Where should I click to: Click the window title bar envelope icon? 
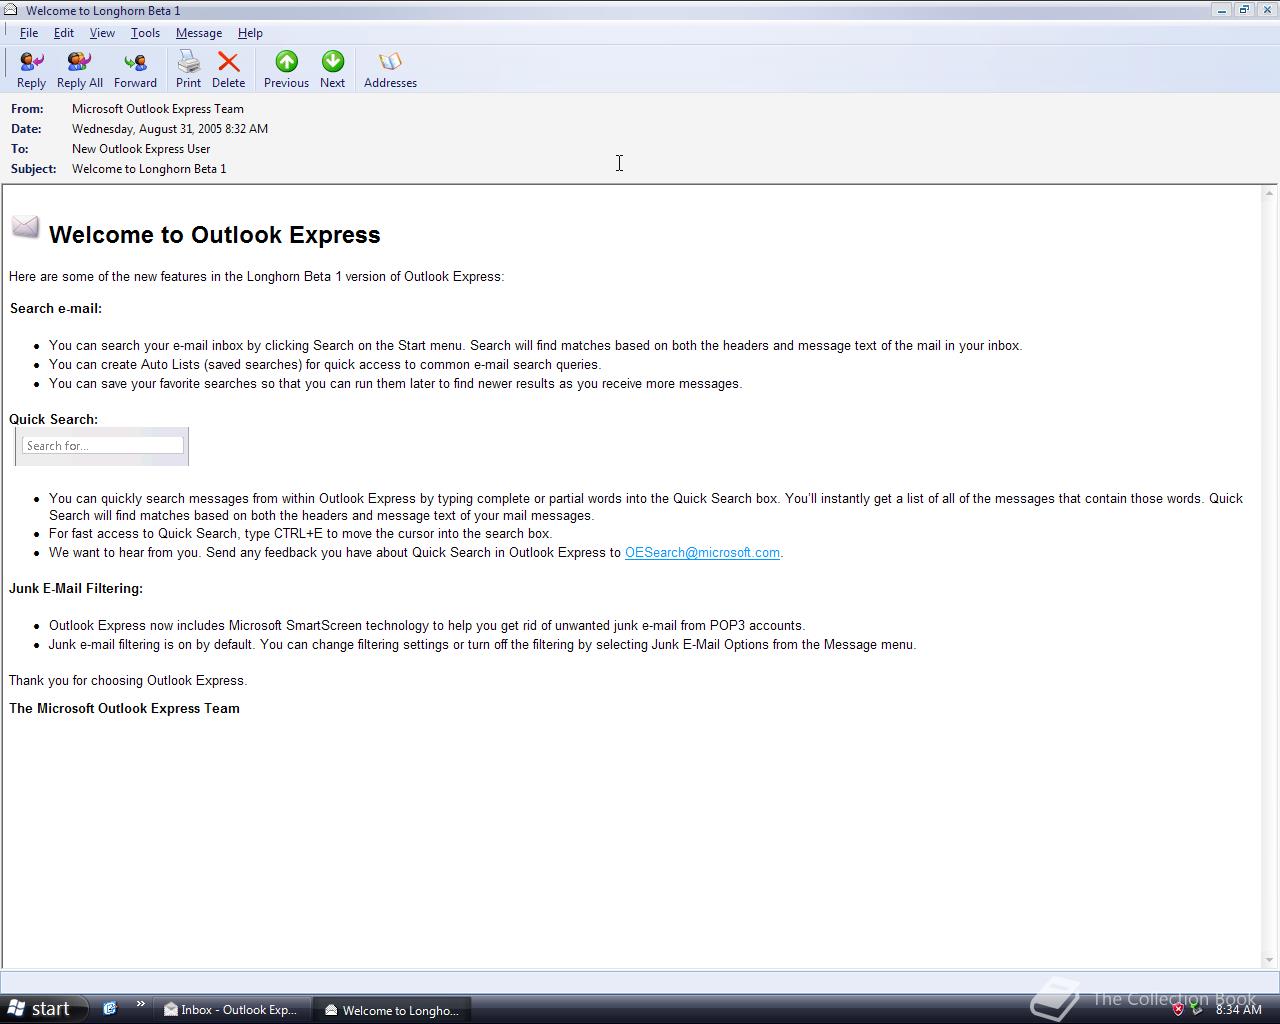point(11,10)
